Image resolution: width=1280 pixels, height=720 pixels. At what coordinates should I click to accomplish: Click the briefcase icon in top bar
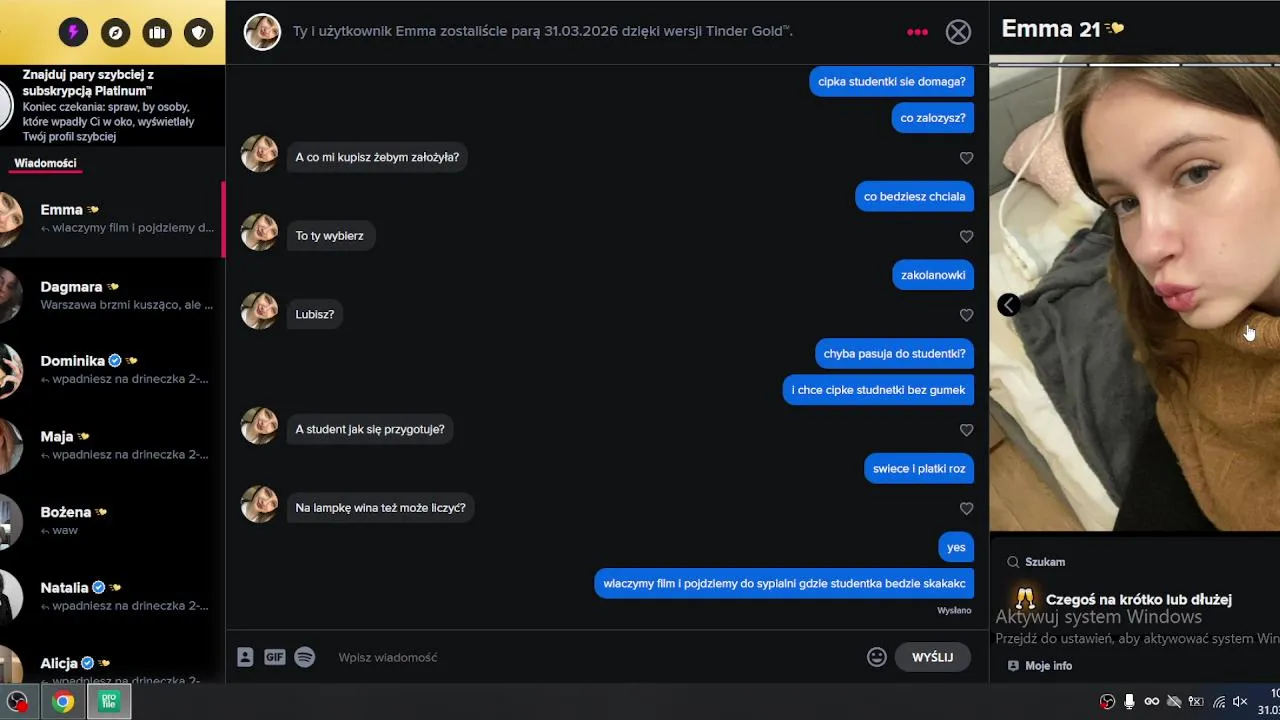pos(157,33)
